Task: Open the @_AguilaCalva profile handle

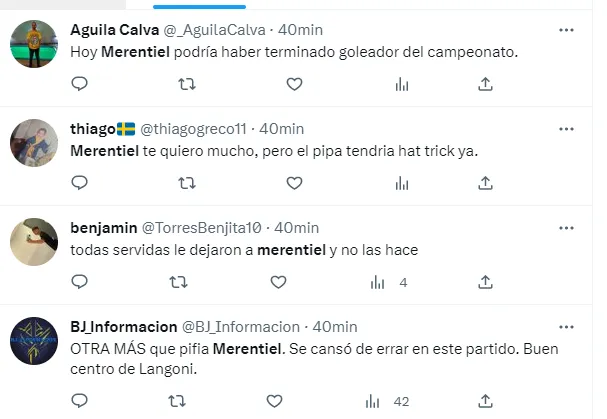Action: pos(214,30)
